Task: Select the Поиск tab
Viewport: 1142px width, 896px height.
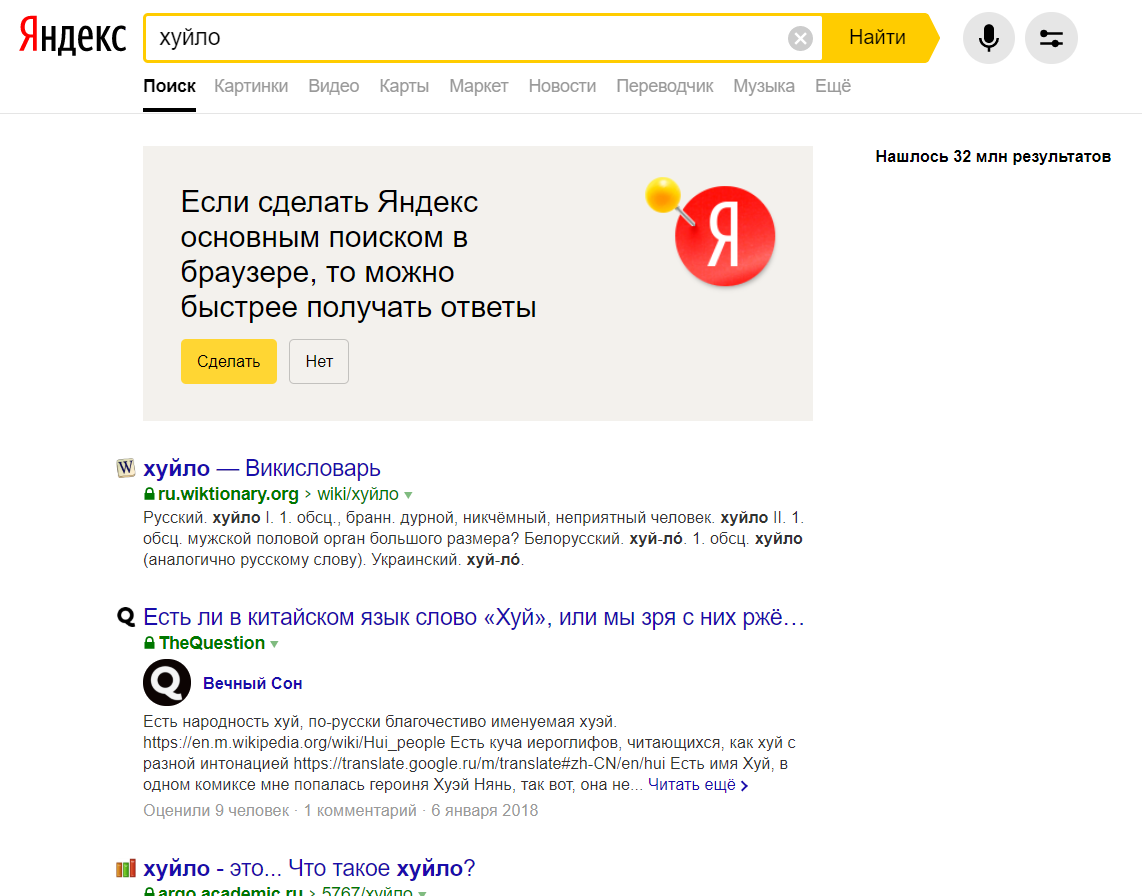Action: (x=169, y=86)
